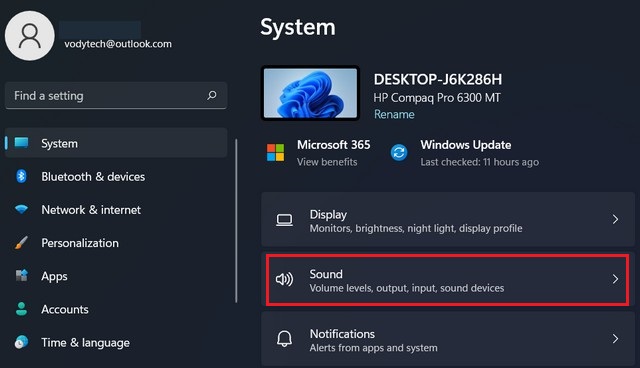Viewport: 640px width, 368px height.
Task: Open Accounts settings category
Action: click(x=116, y=309)
